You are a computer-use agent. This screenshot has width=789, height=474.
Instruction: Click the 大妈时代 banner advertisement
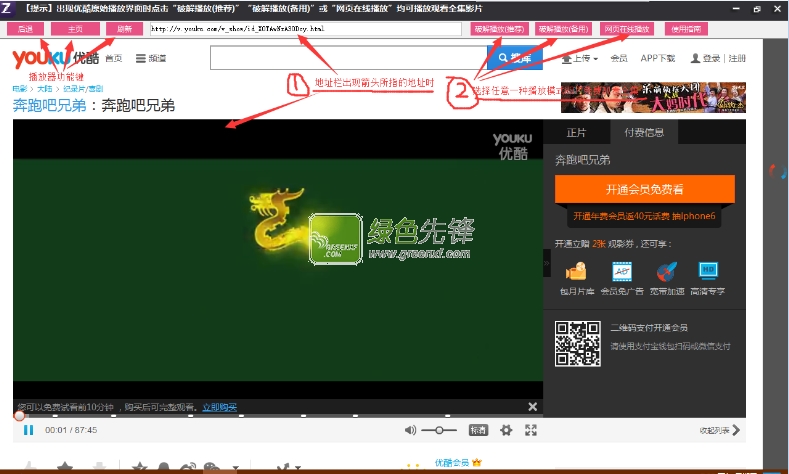pos(653,98)
